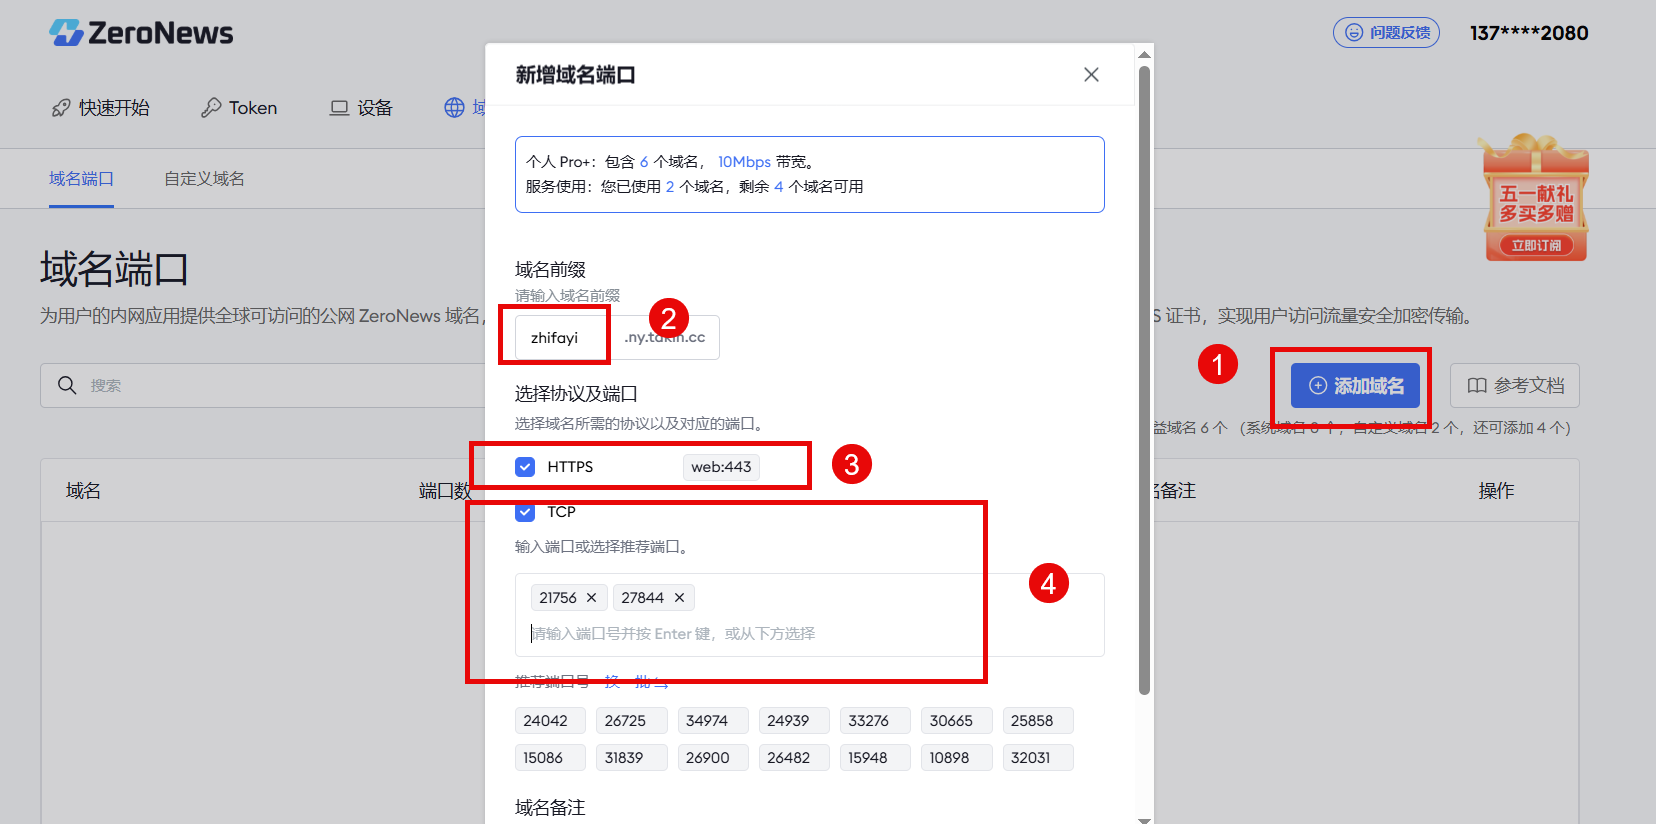The width and height of the screenshot is (1656, 824).
Task: Switch to the 域名端口 tab
Action: [81, 179]
